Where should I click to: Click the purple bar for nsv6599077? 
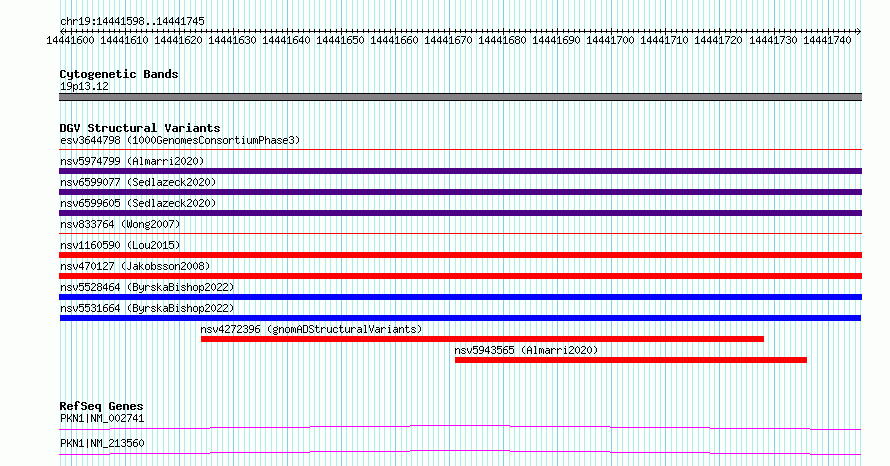460,192
